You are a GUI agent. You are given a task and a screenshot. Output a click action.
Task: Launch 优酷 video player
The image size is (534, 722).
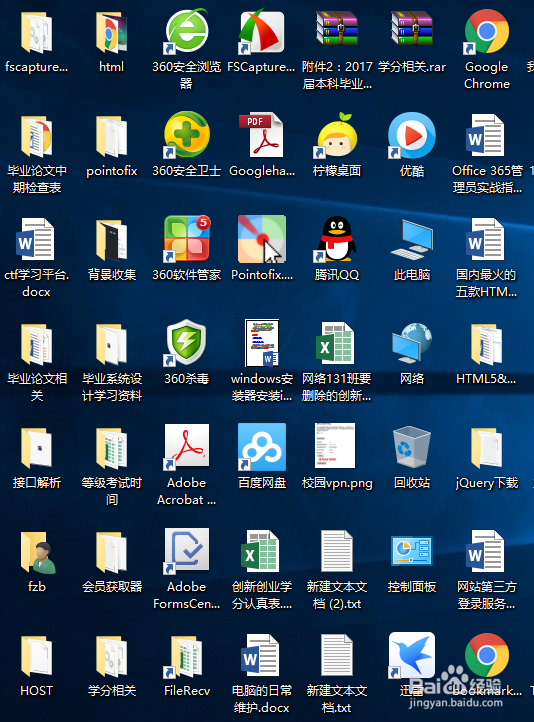(412, 135)
